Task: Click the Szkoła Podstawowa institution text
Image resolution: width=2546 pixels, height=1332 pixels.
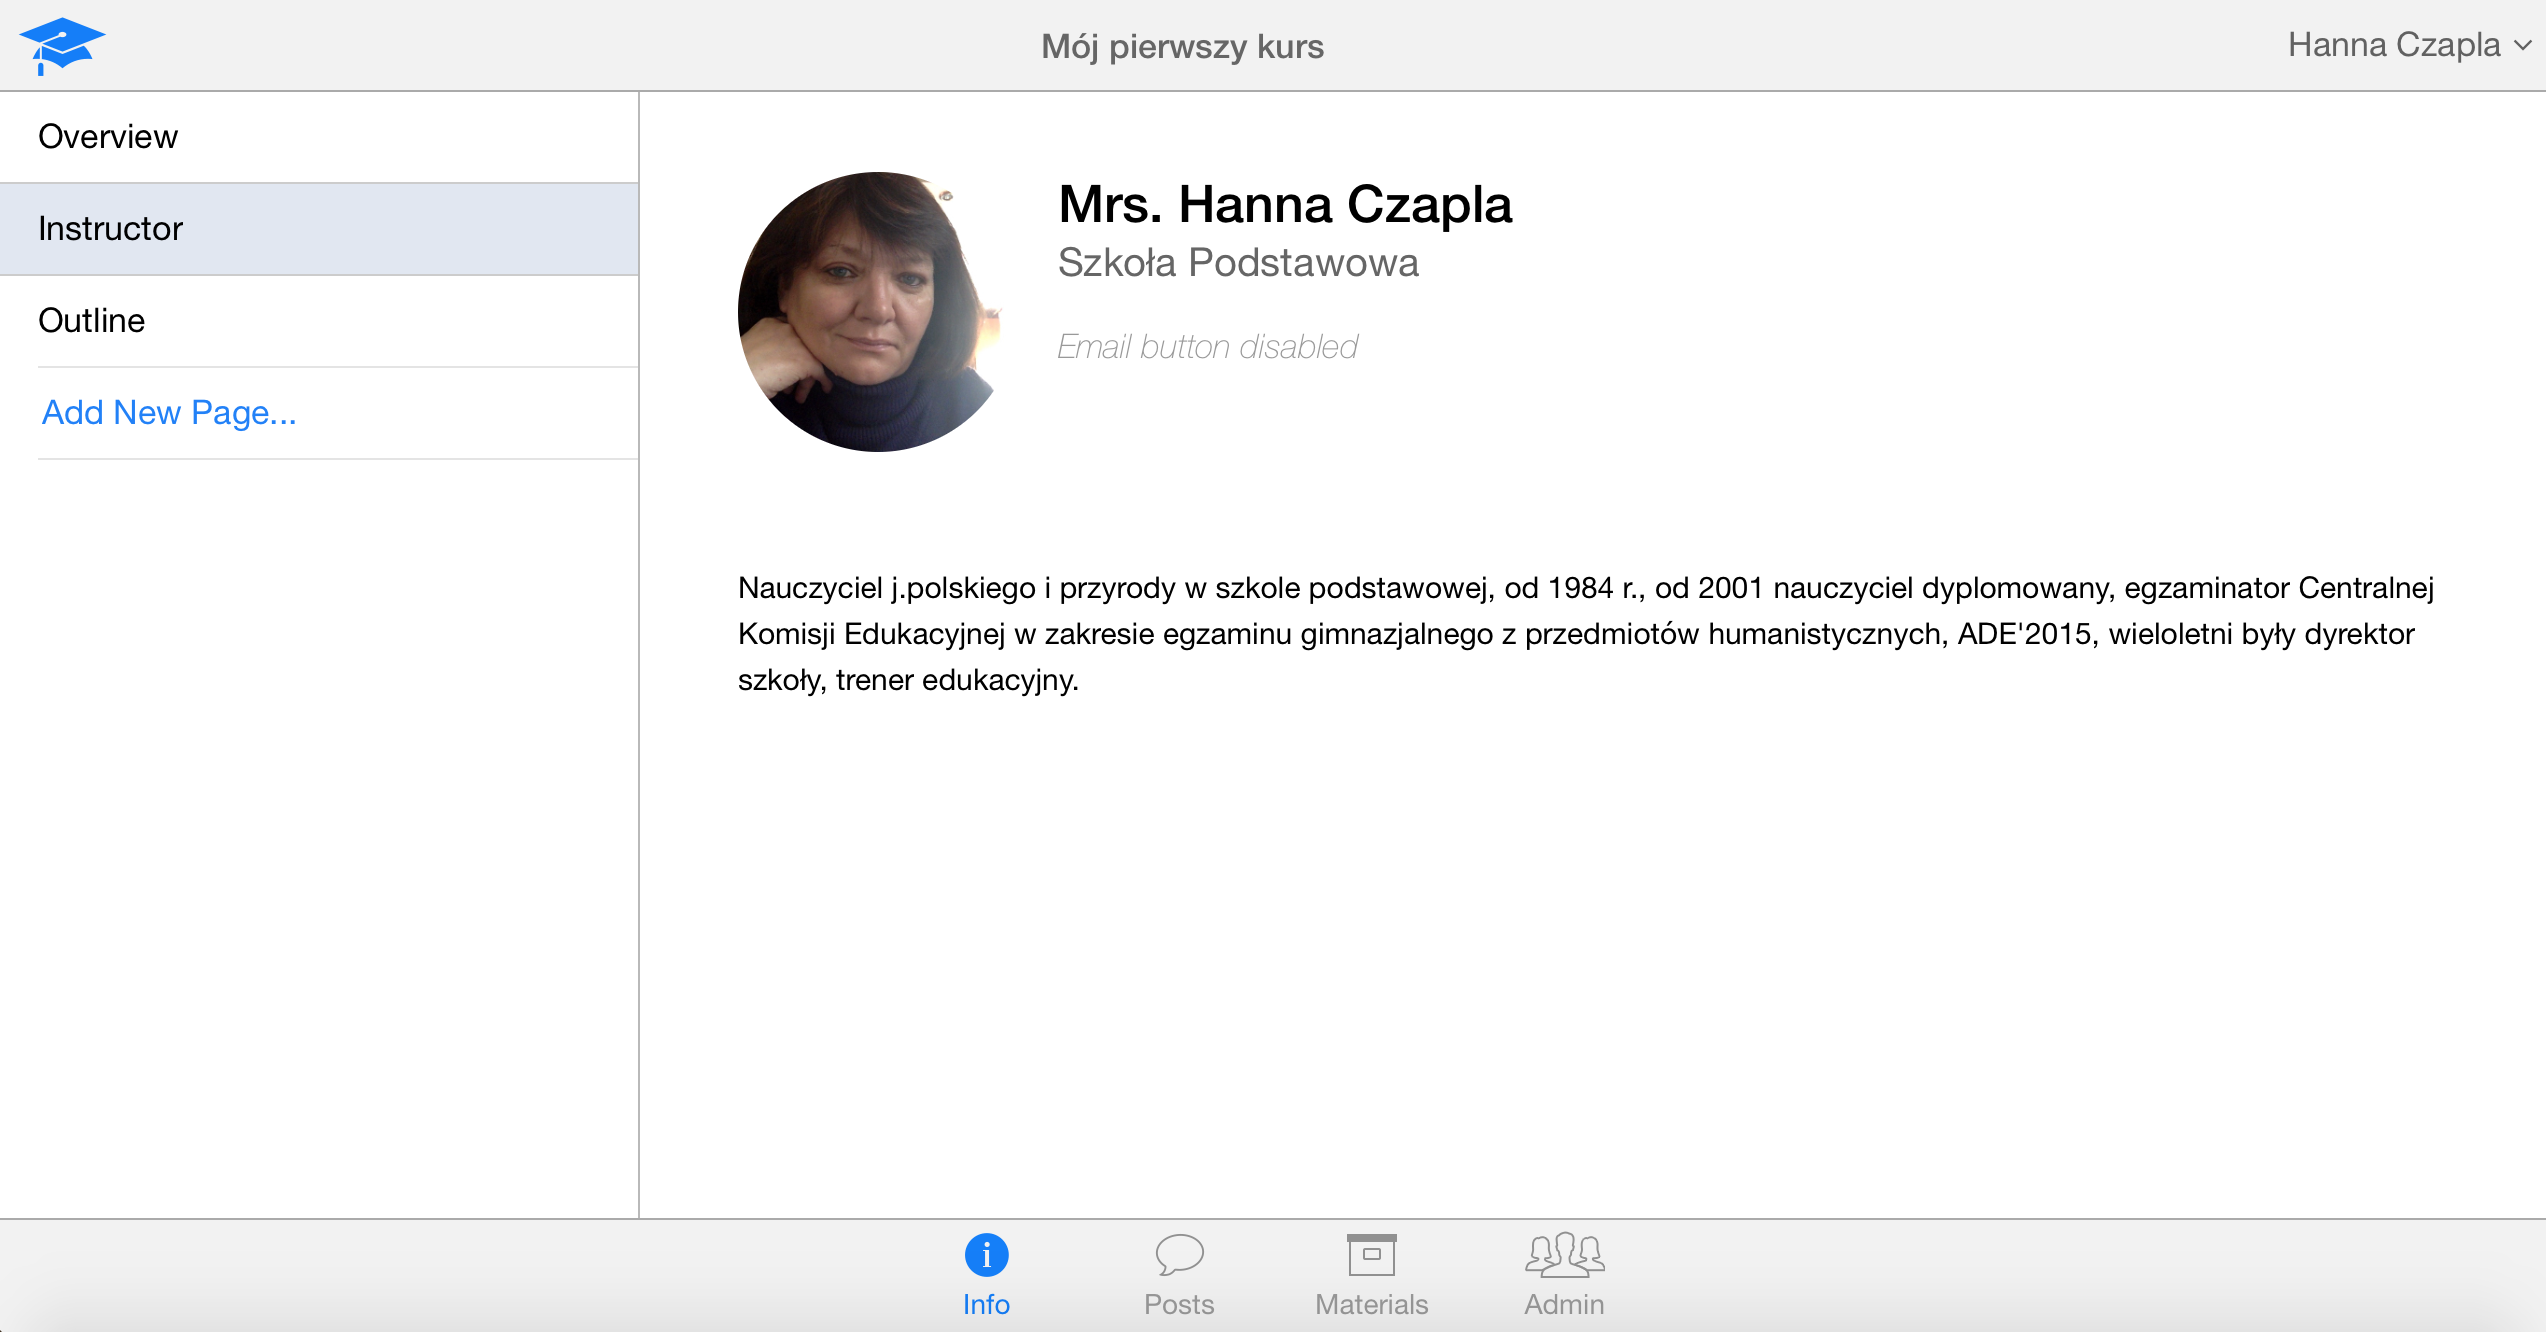Action: tap(1238, 263)
